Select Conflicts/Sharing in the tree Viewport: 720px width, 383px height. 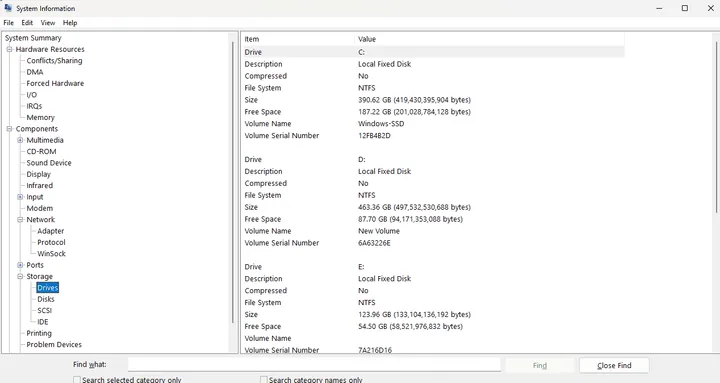[54, 61]
